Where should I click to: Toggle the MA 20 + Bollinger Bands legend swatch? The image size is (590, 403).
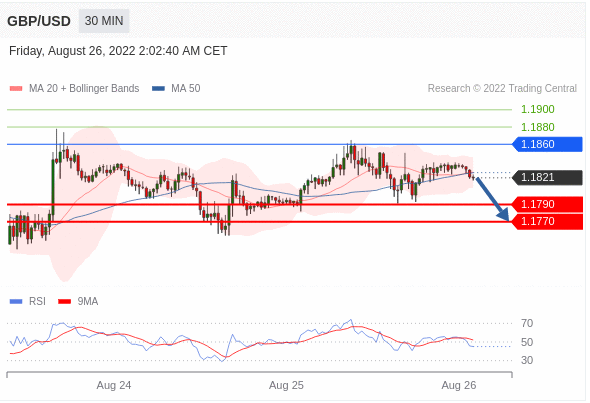pyautogui.click(x=16, y=89)
